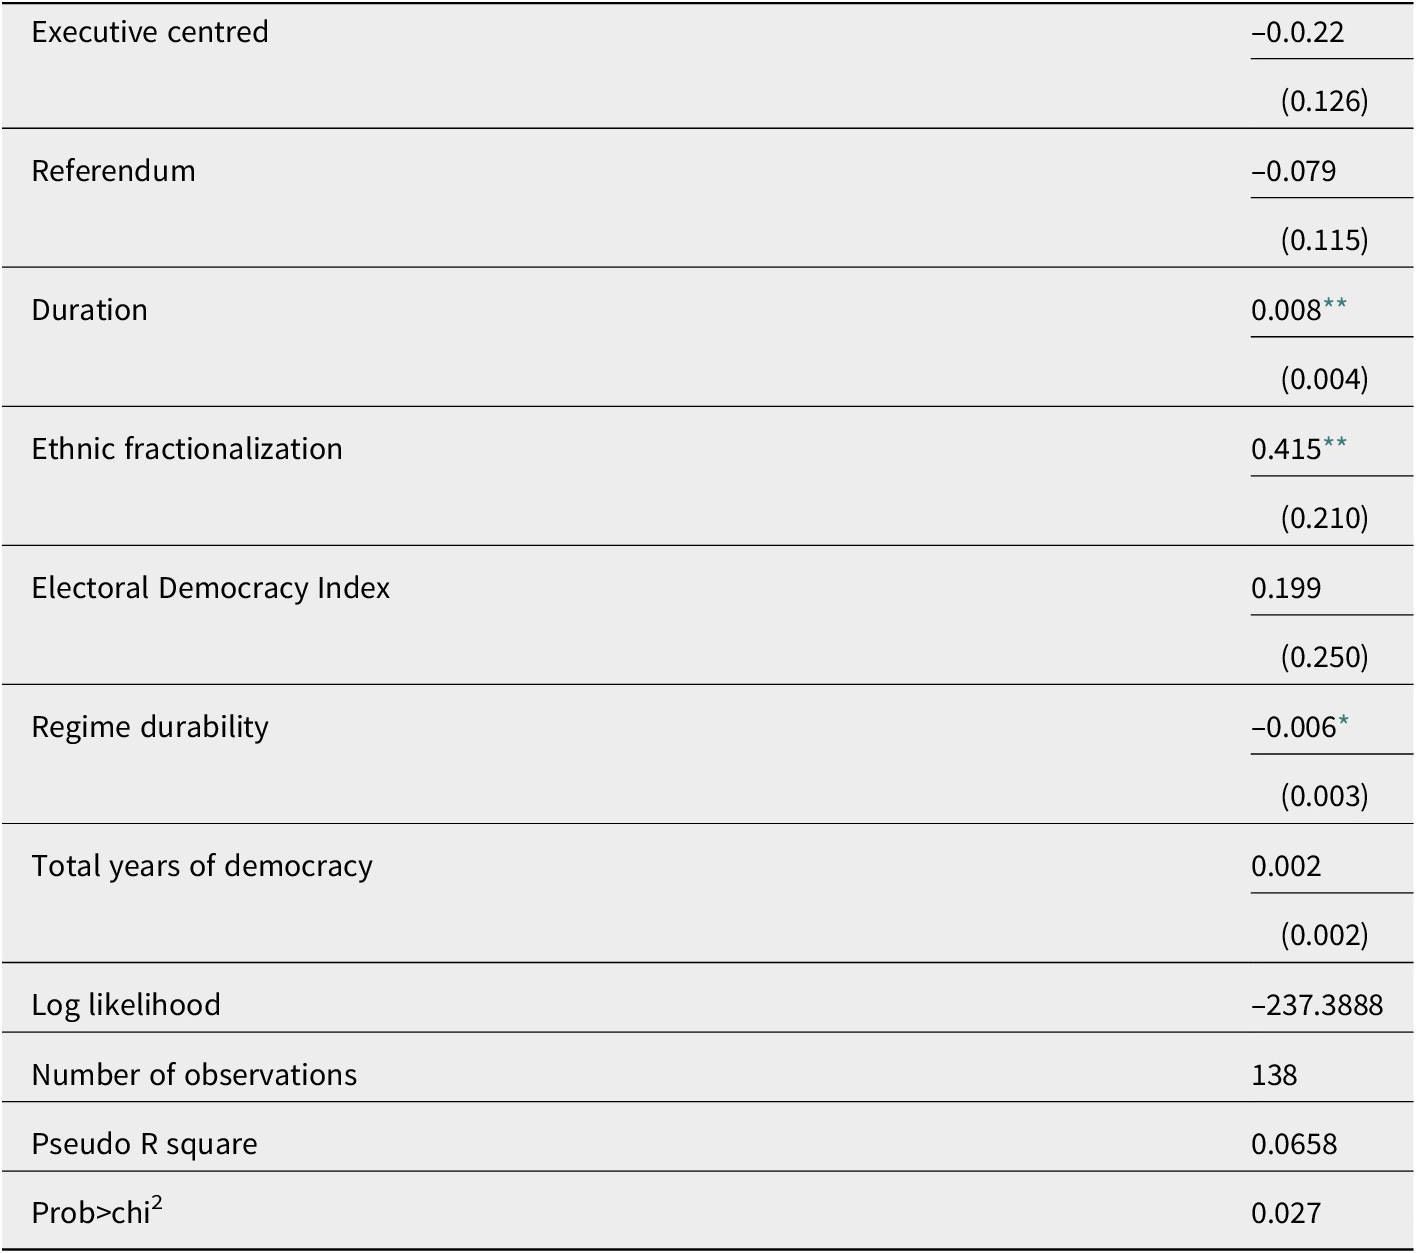Click the single asterisk beside –0.006

(x=1343, y=722)
